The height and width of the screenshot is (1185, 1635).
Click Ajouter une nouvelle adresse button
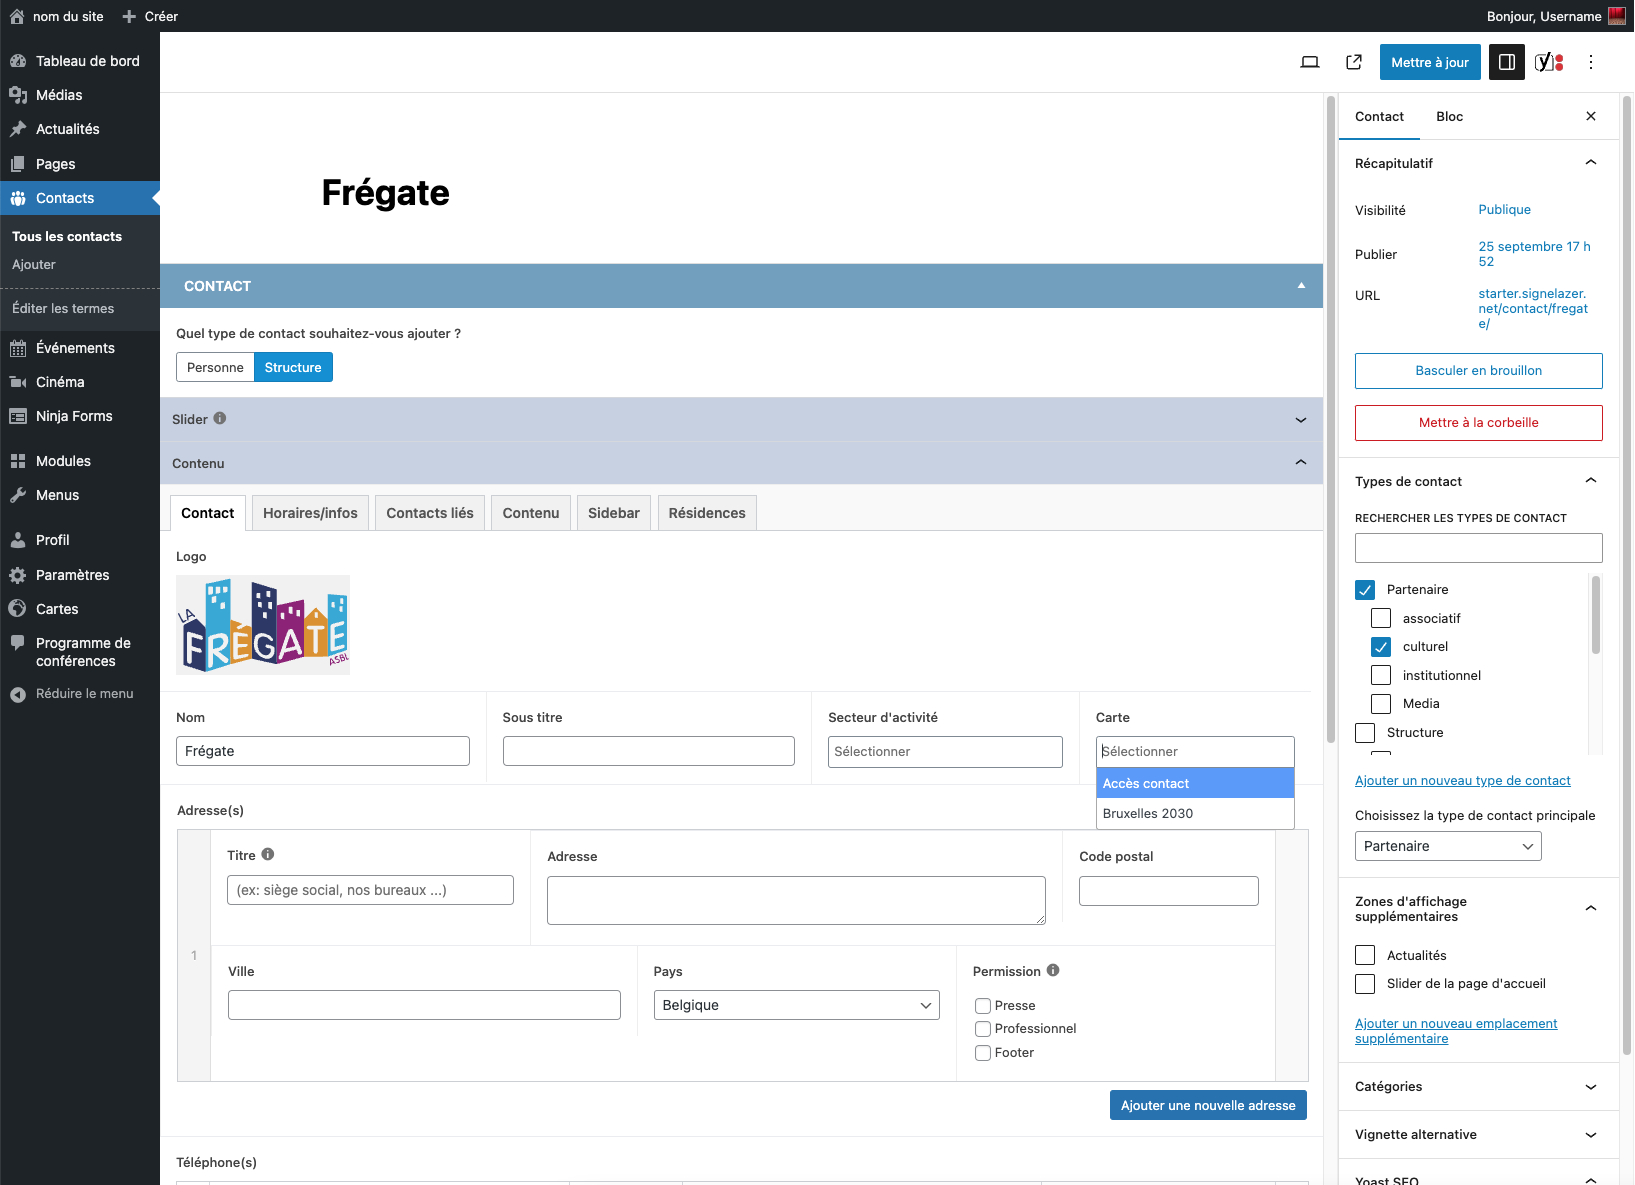[x=1207, y=1105]
